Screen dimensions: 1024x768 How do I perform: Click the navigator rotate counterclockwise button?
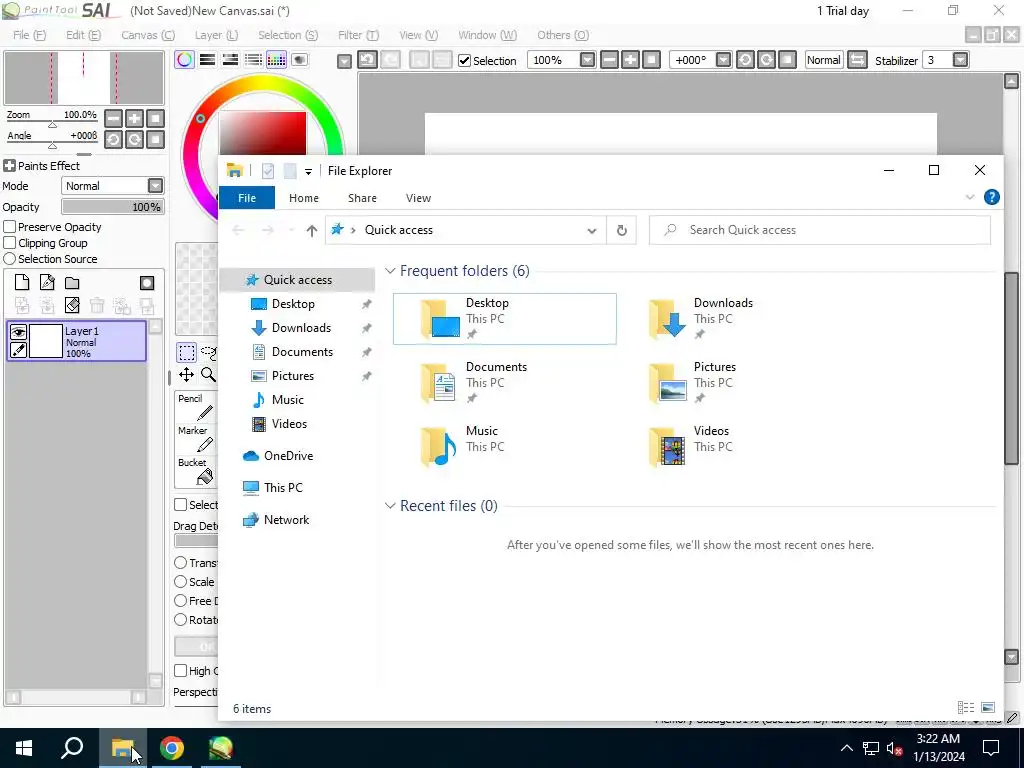(x=114, y=139)
